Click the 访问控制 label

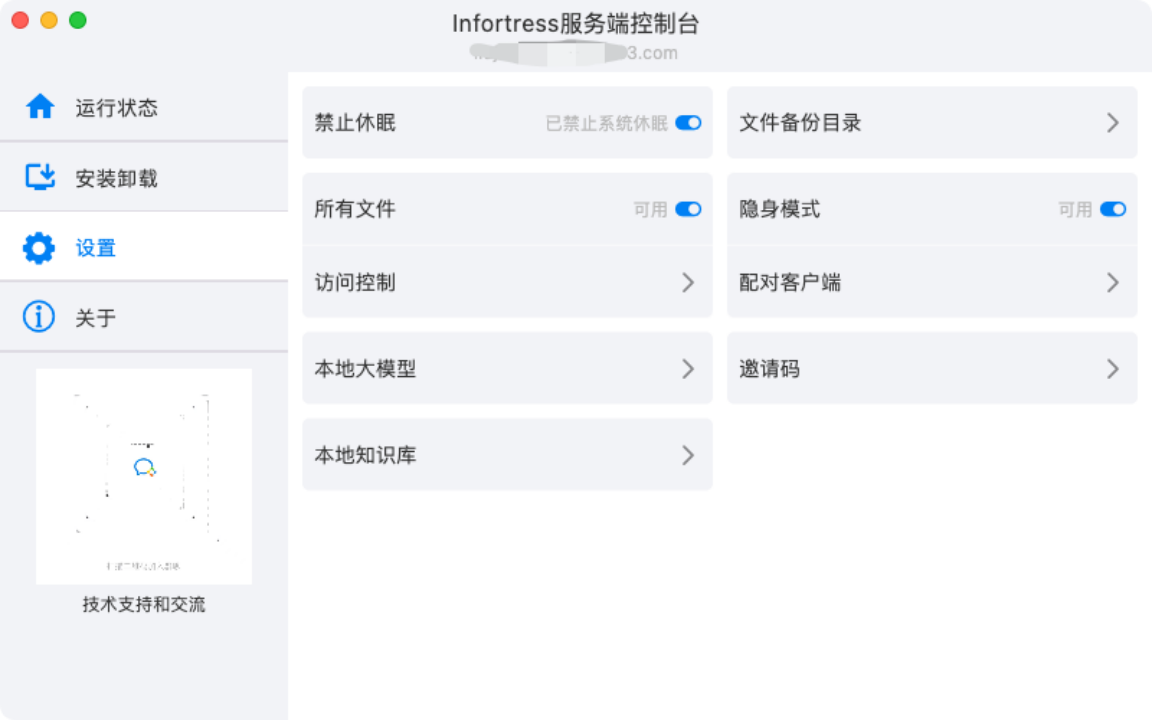pos(355,282)
